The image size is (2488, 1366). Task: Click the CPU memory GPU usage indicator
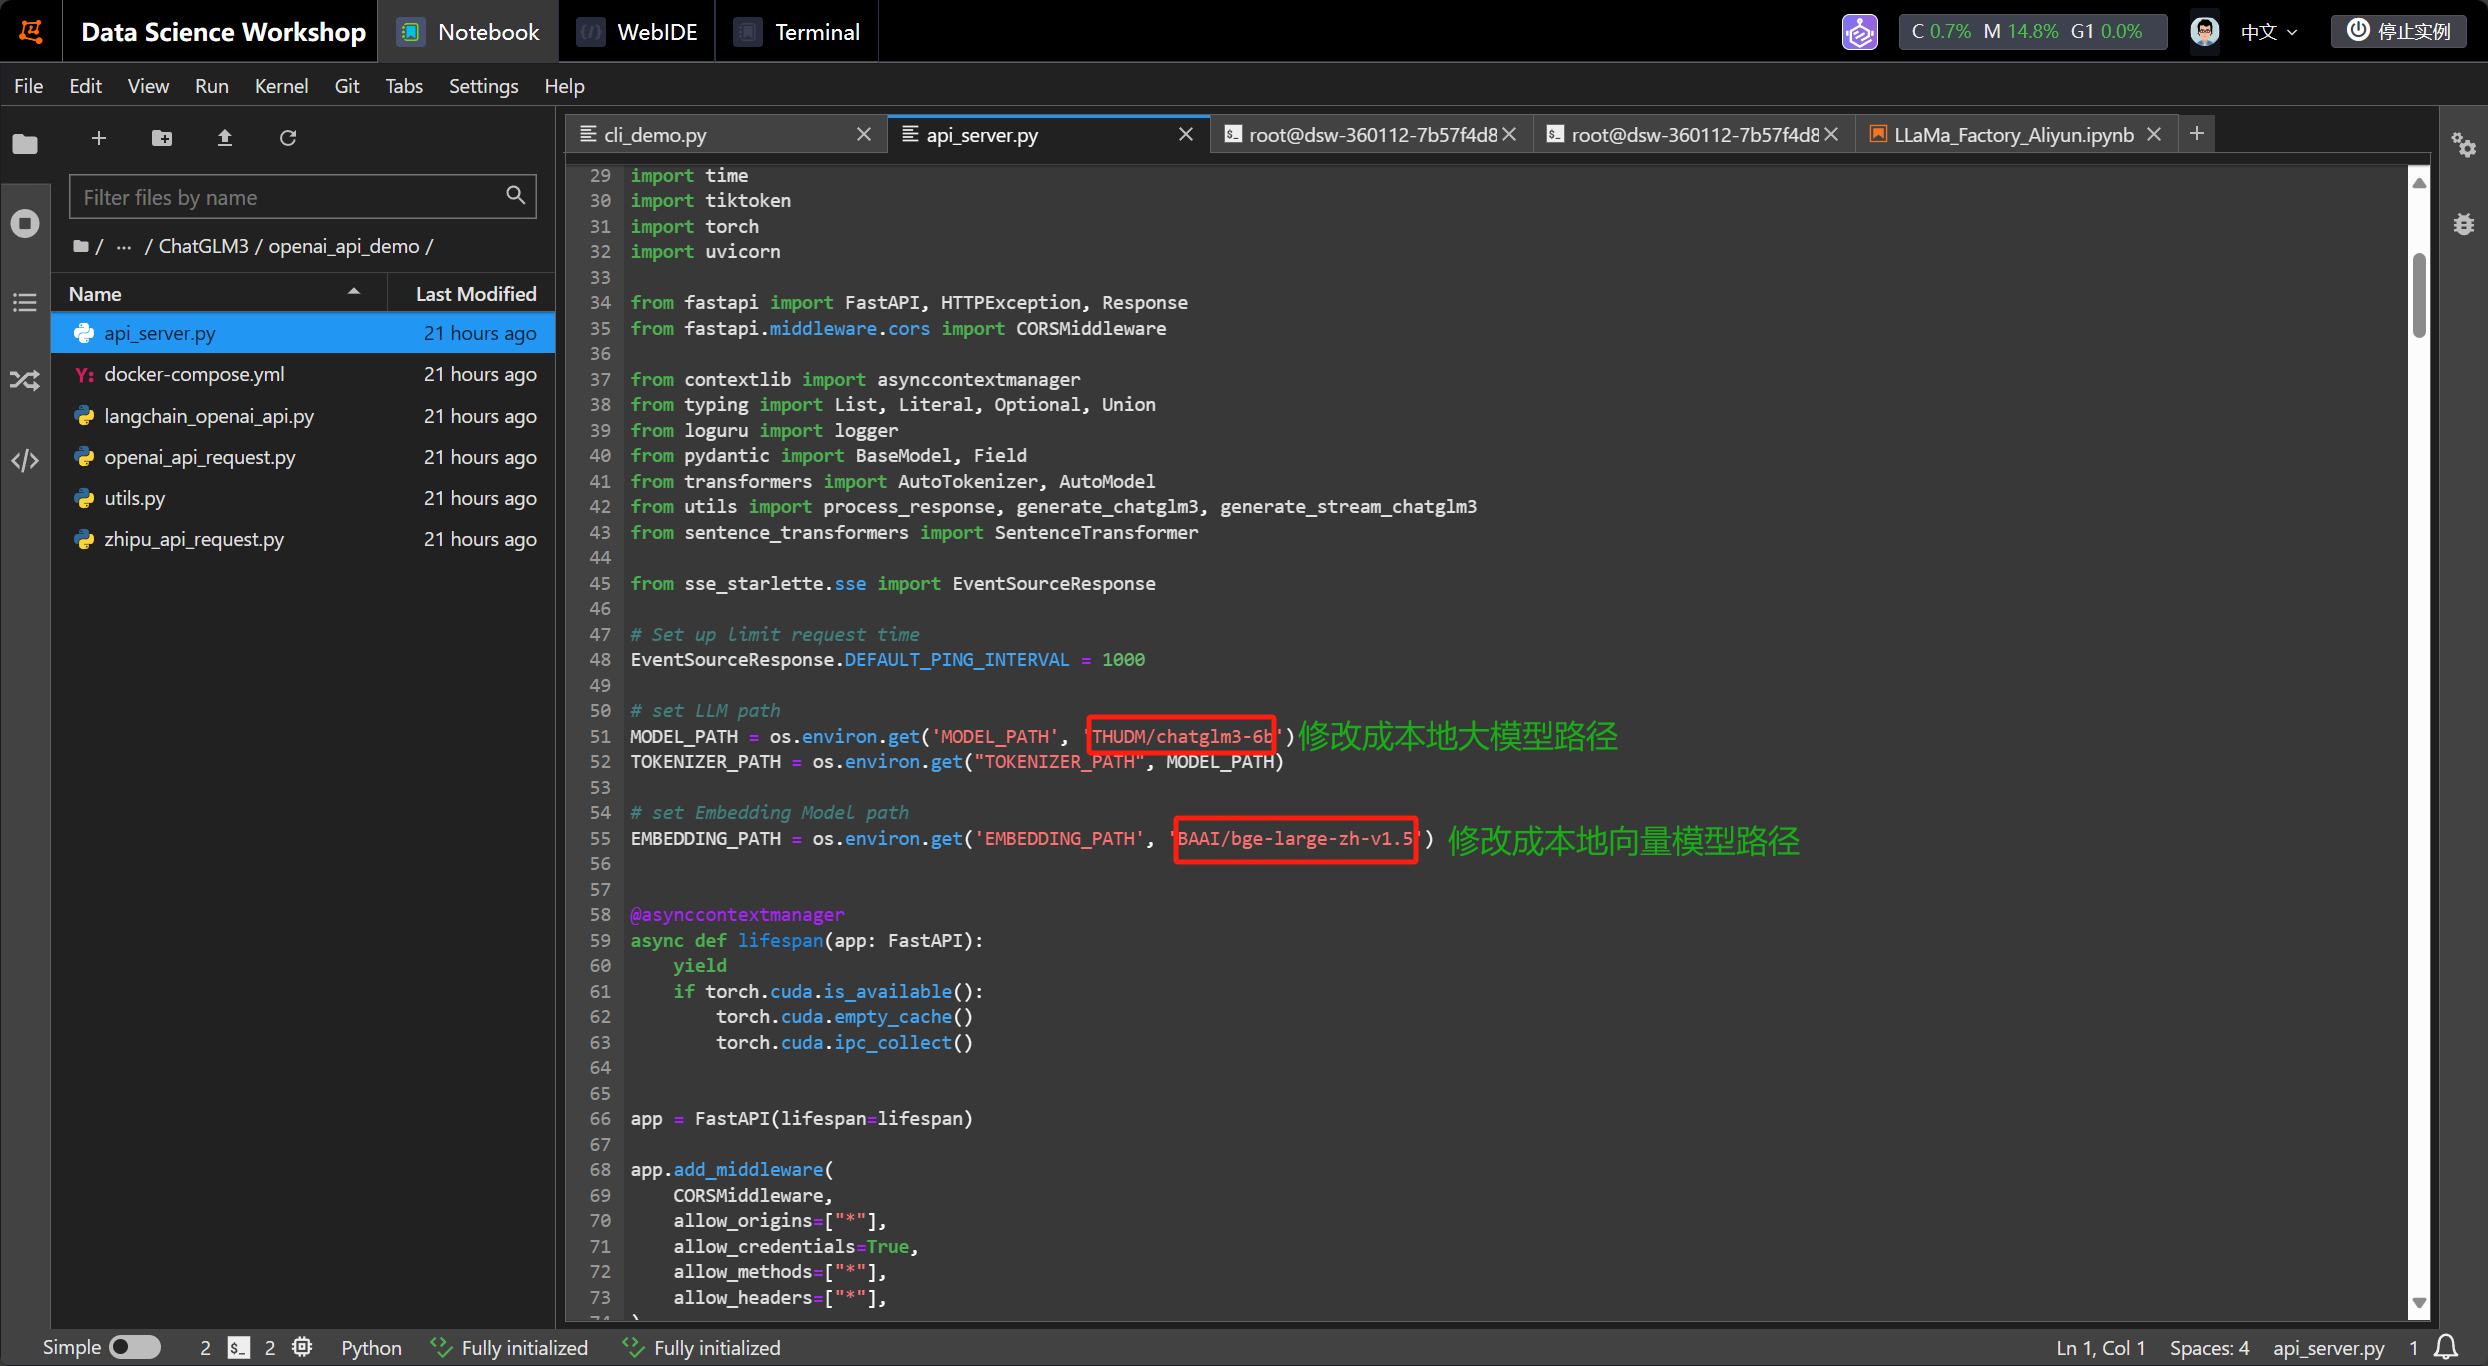[x=2032, y=31]
